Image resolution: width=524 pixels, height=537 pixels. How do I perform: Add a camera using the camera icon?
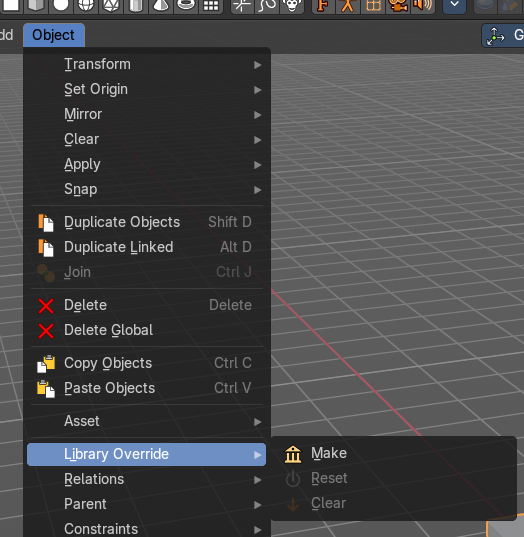(x=398, y=5)
